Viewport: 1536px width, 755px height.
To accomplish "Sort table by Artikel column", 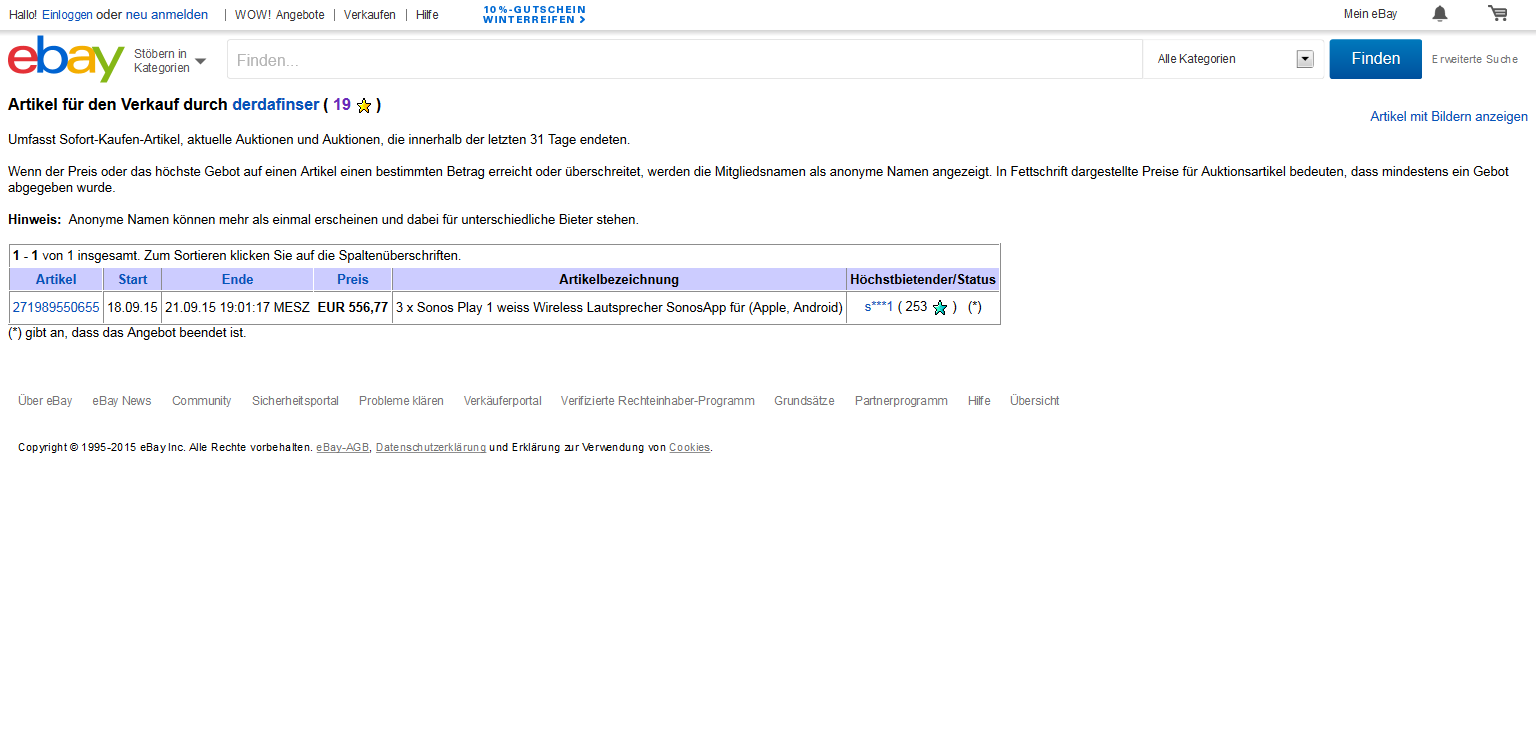I will pyautogui.click(x=56, y=279).
